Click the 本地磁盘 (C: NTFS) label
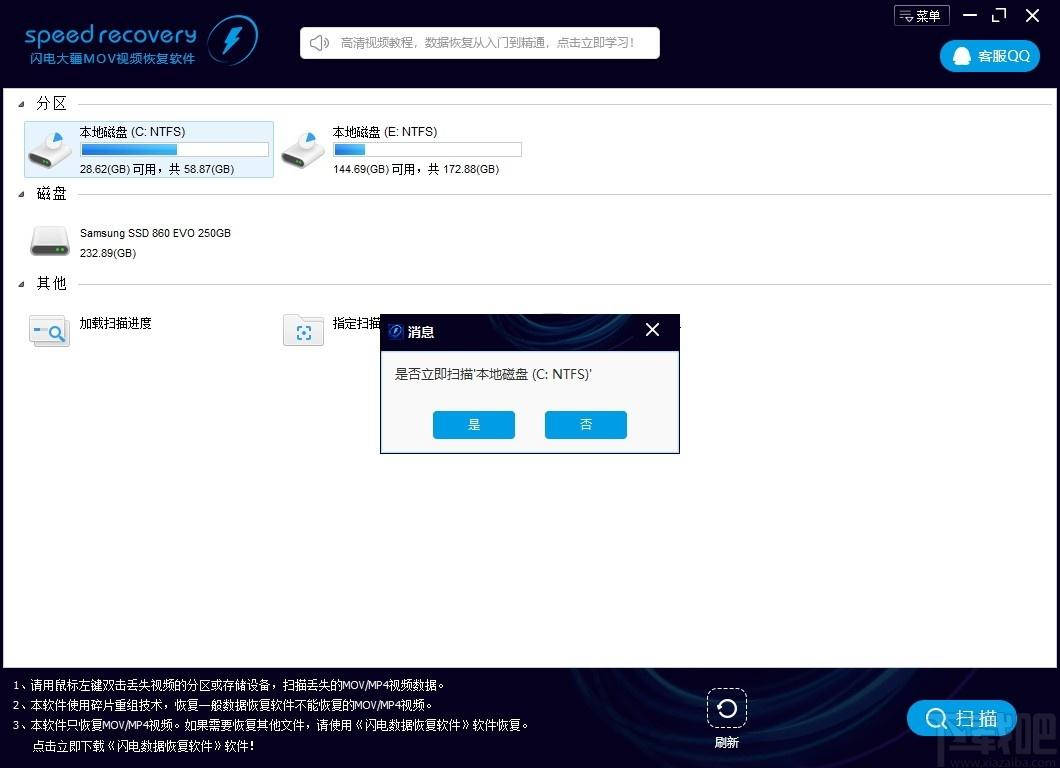 132,132
